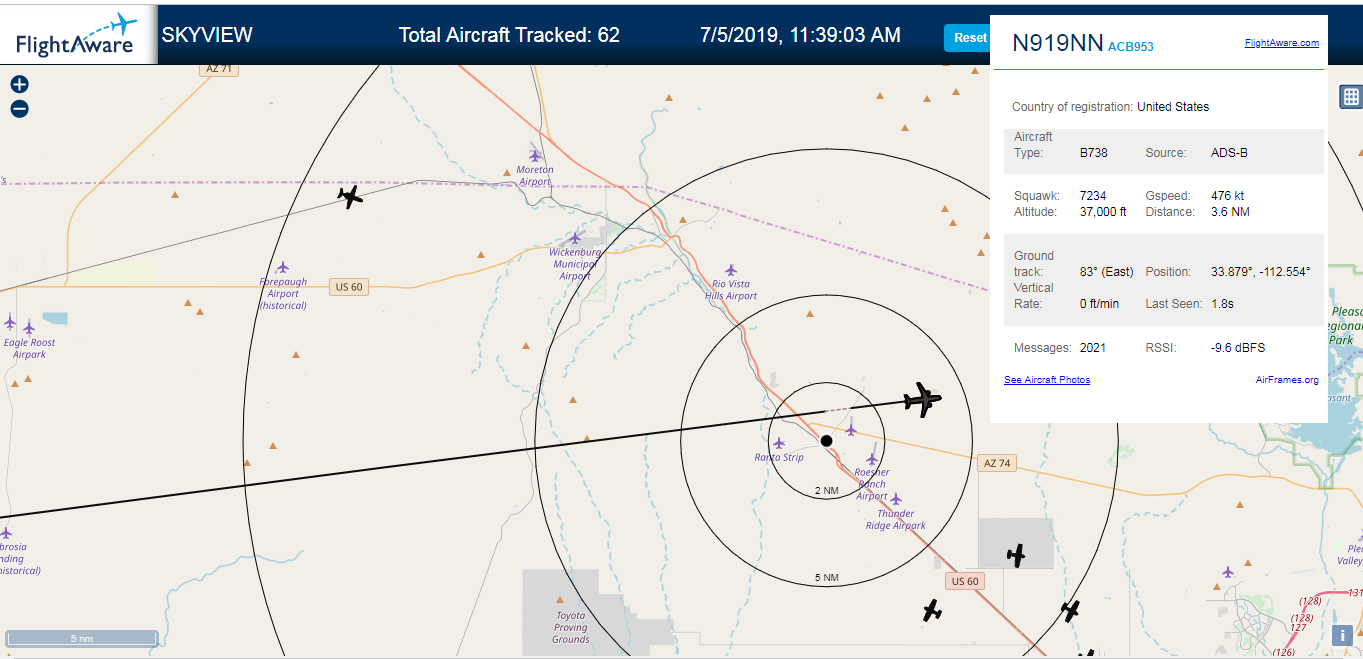Click the FlightAware logo
This screenshot has height=659, width=1363.
76,35
